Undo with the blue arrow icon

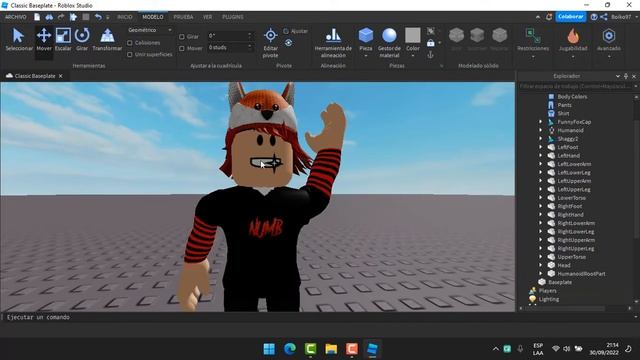pyautogui.click(x=98, y=17)
